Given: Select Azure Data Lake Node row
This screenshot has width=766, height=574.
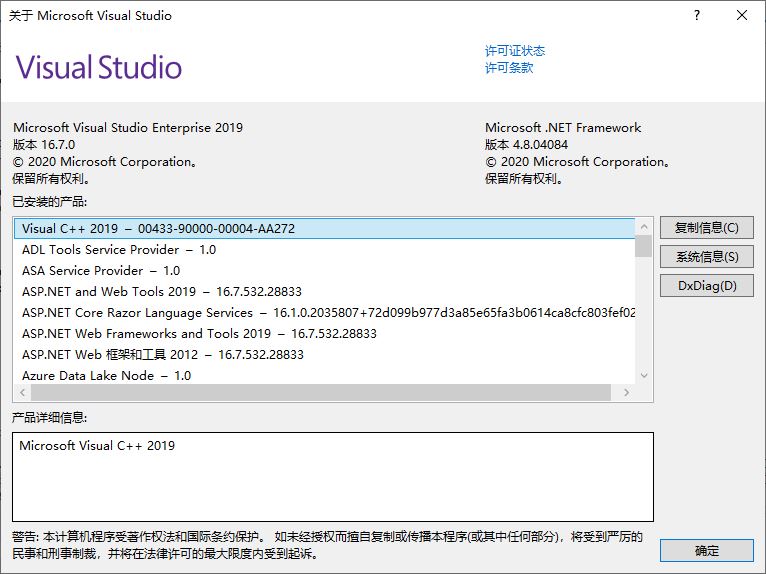Looking at the screenshot, I should pyautogui.click(x=324, y=375).
